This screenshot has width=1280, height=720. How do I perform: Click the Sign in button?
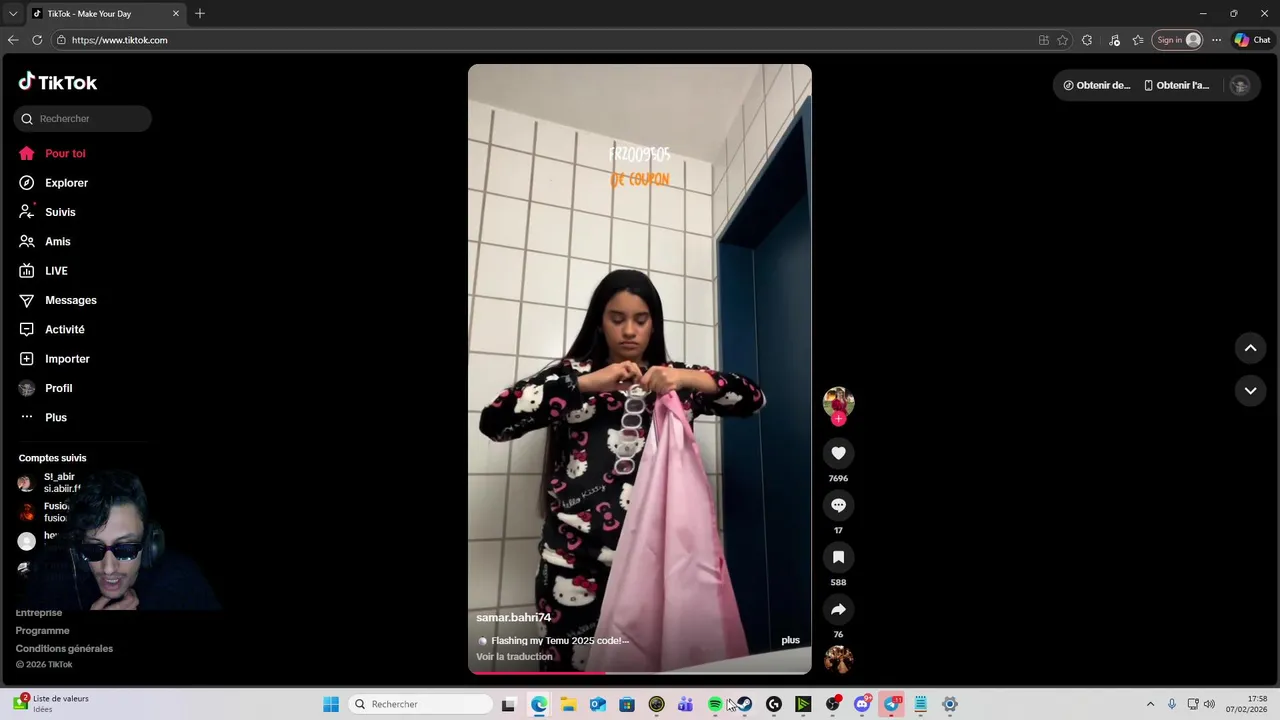click(1178, 40)
